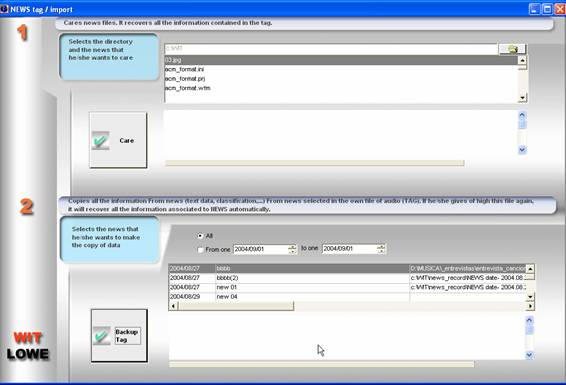Click the D:\MUSICA entrevistas path cell

tap(467, 268)
